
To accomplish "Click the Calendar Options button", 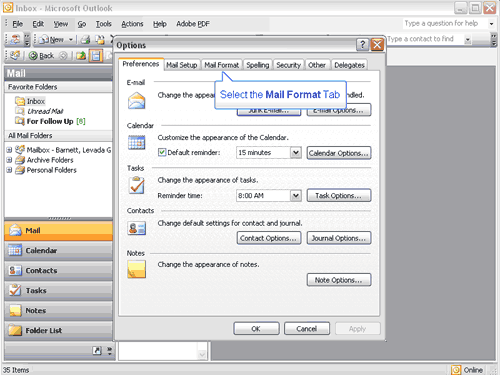I will tap(339, 153).
